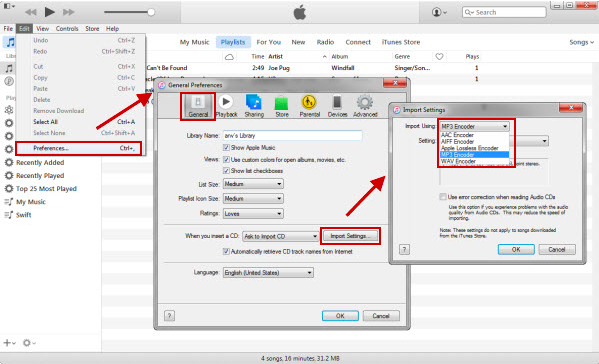Viewport: 599px width, 364px height.
Task: Toggle custom colors for open albums checkbox
Action: click(226, 160)
